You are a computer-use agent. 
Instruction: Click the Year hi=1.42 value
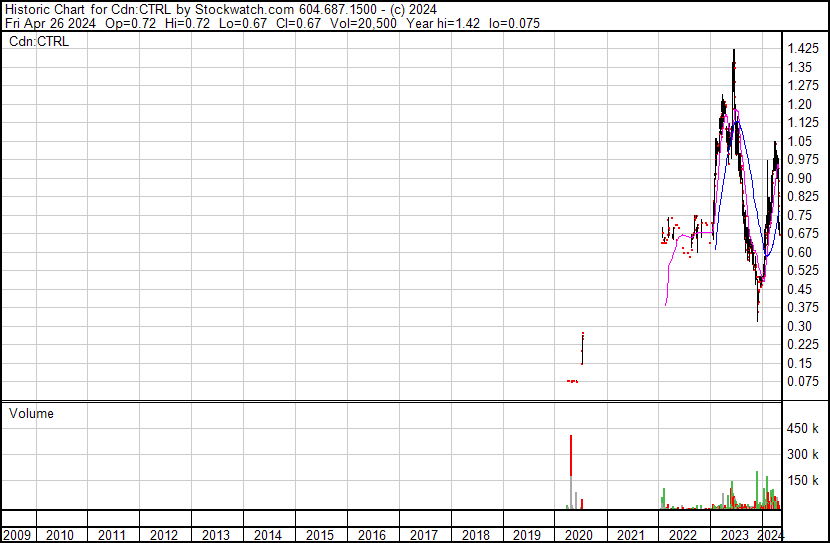point(443,24)
